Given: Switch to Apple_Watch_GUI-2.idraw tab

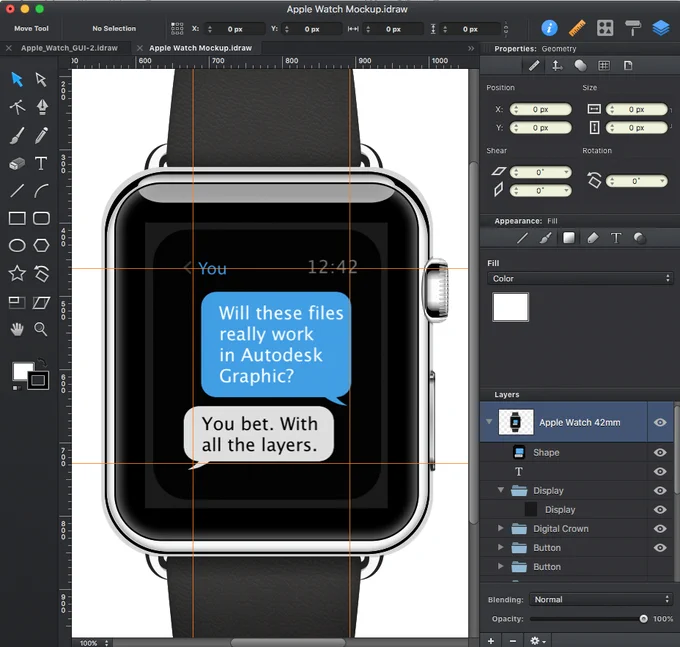Looking at the screenshot, I should tap(69, 48).
